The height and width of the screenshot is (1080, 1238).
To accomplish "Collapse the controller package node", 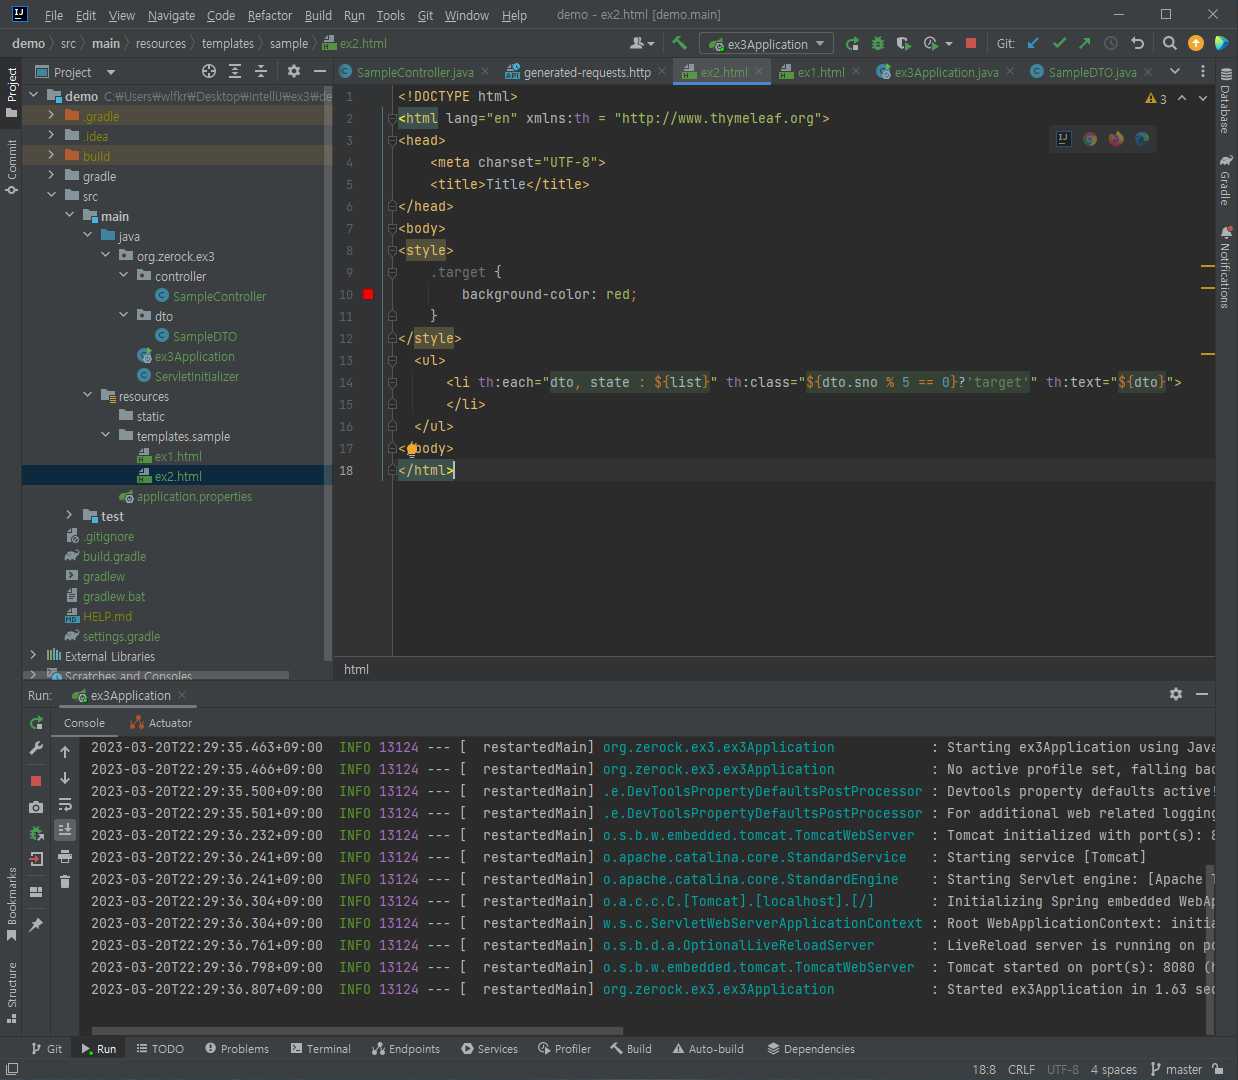I will [124, 276].
